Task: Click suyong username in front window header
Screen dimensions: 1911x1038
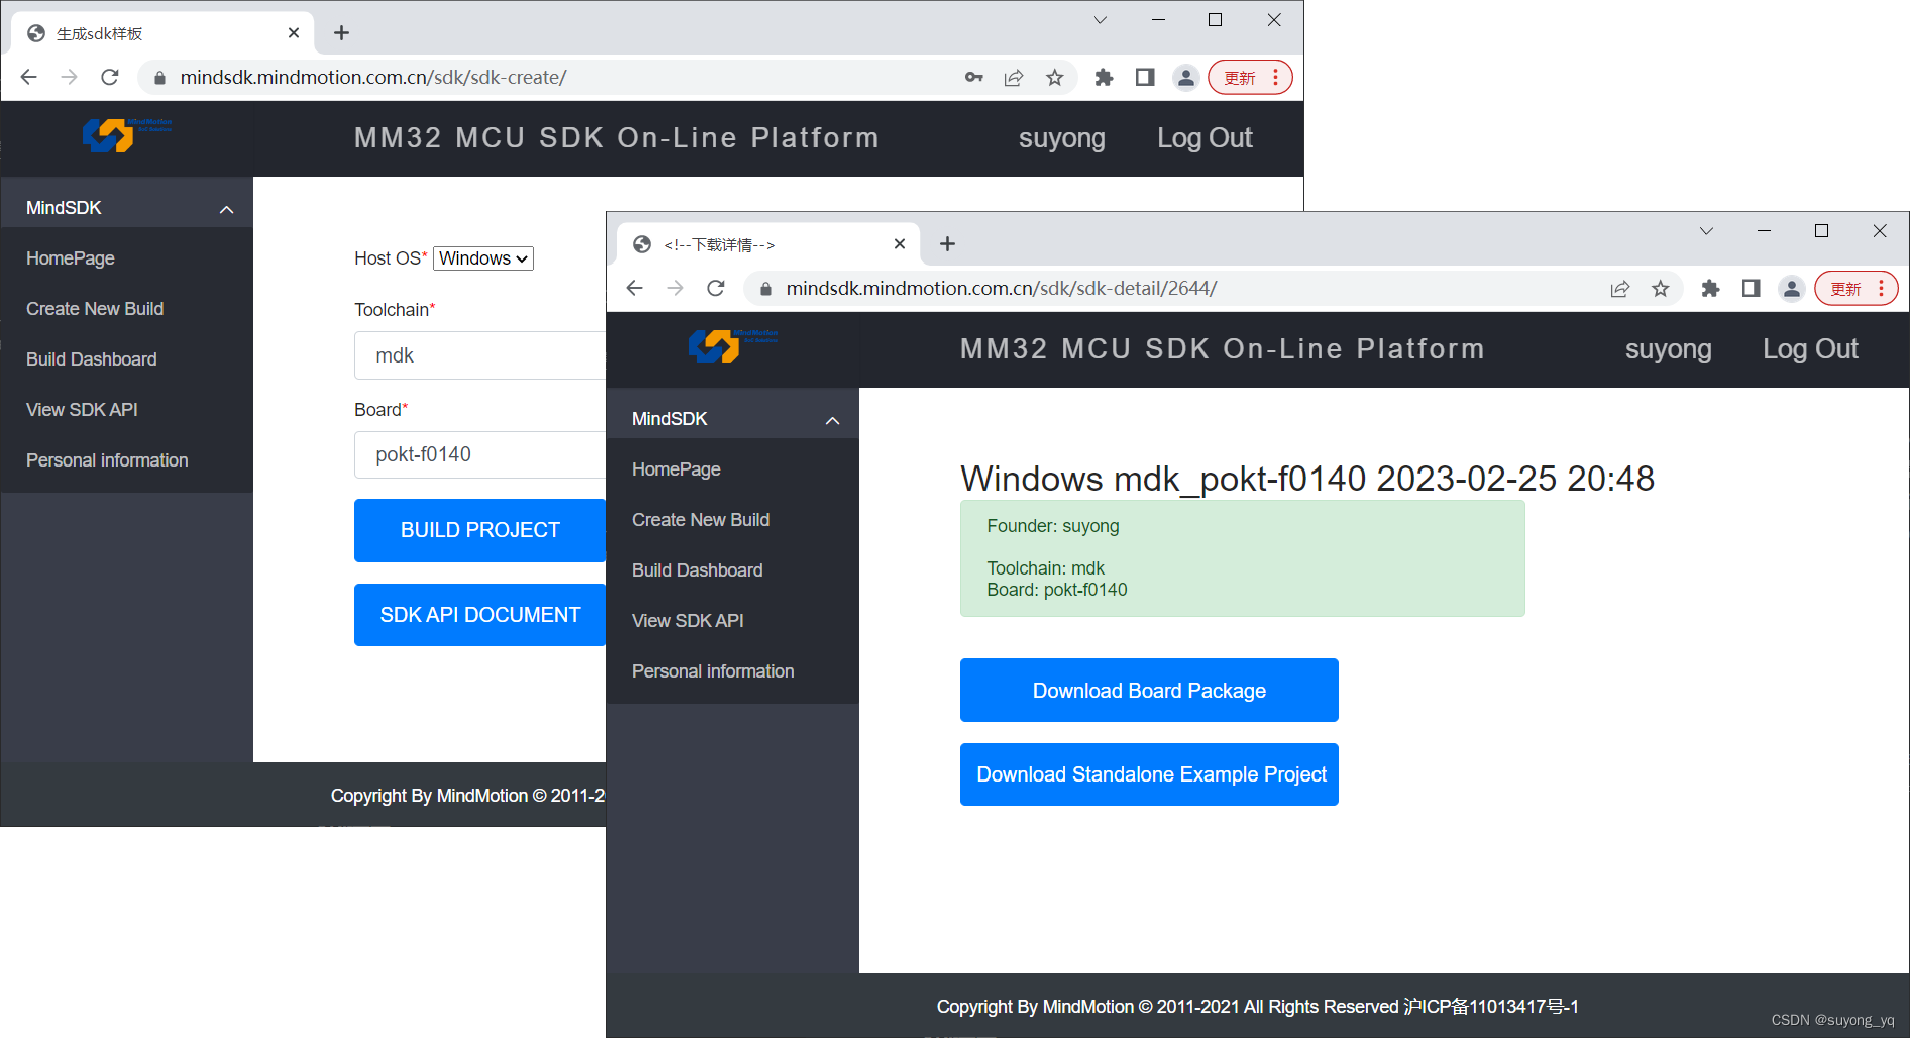Action: click(1668, 349)
